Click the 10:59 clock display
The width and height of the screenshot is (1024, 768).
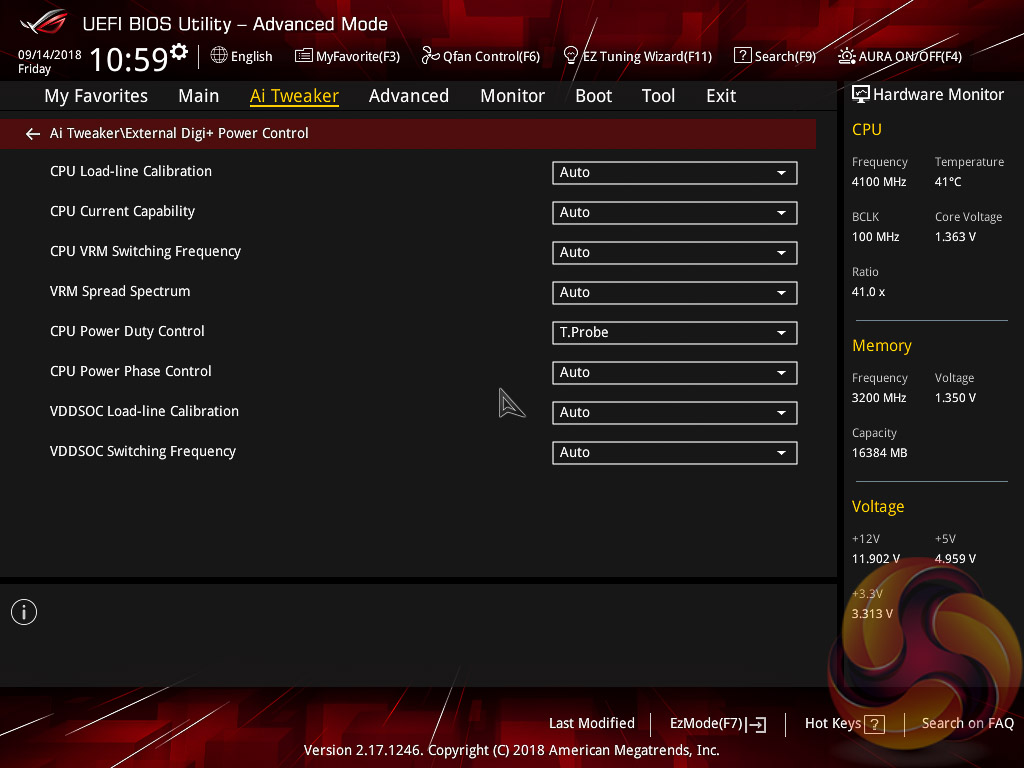129,59
